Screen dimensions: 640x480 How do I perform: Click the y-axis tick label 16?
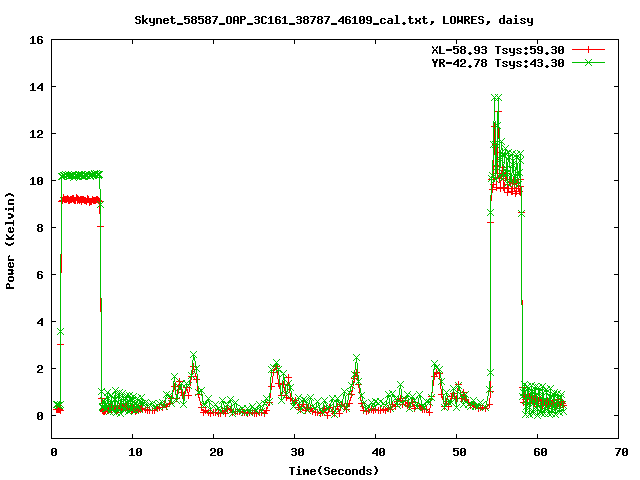tap(36, 40)
